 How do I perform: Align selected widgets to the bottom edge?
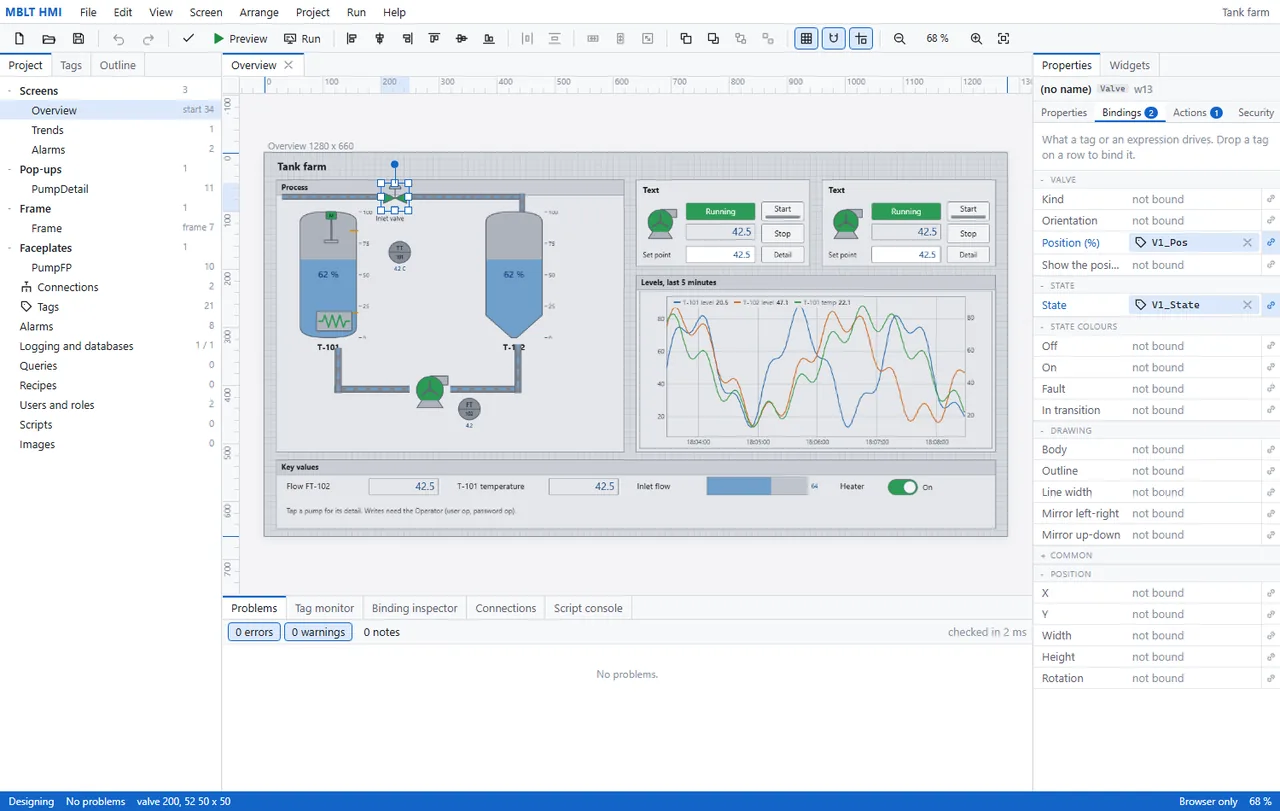[x=489, y=39]
